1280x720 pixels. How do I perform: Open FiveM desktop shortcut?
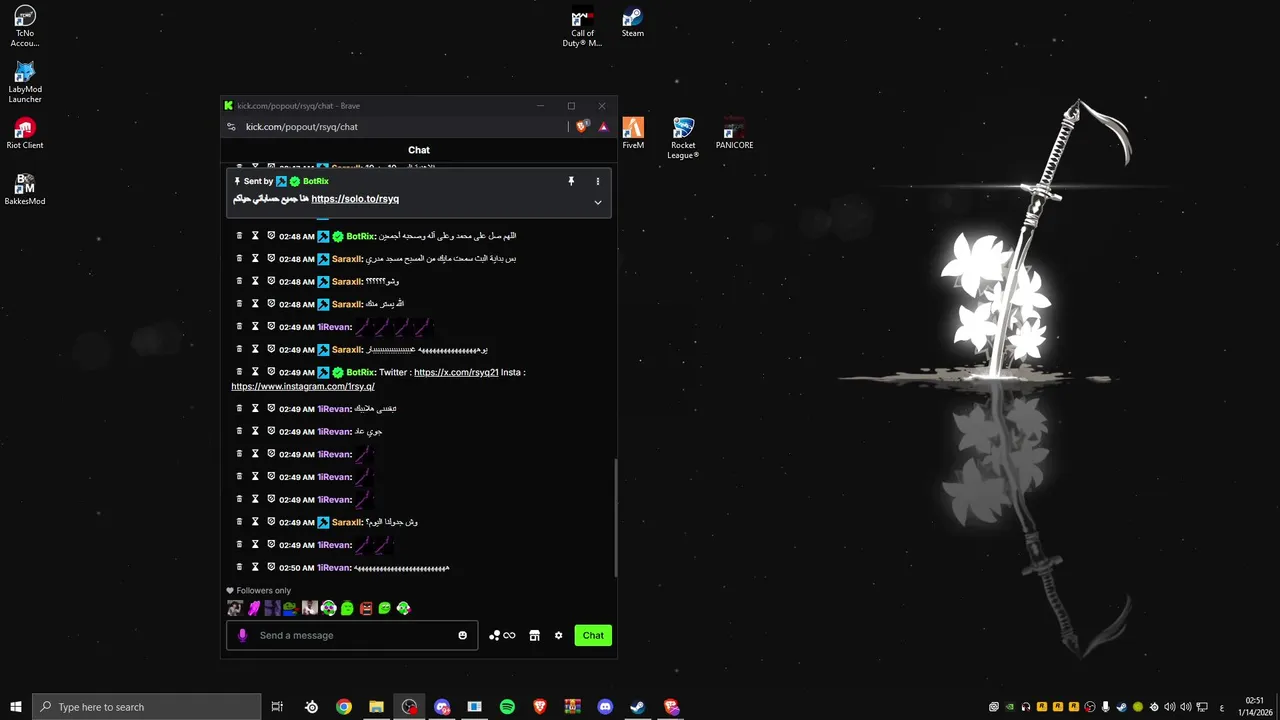tap(633, 133)
